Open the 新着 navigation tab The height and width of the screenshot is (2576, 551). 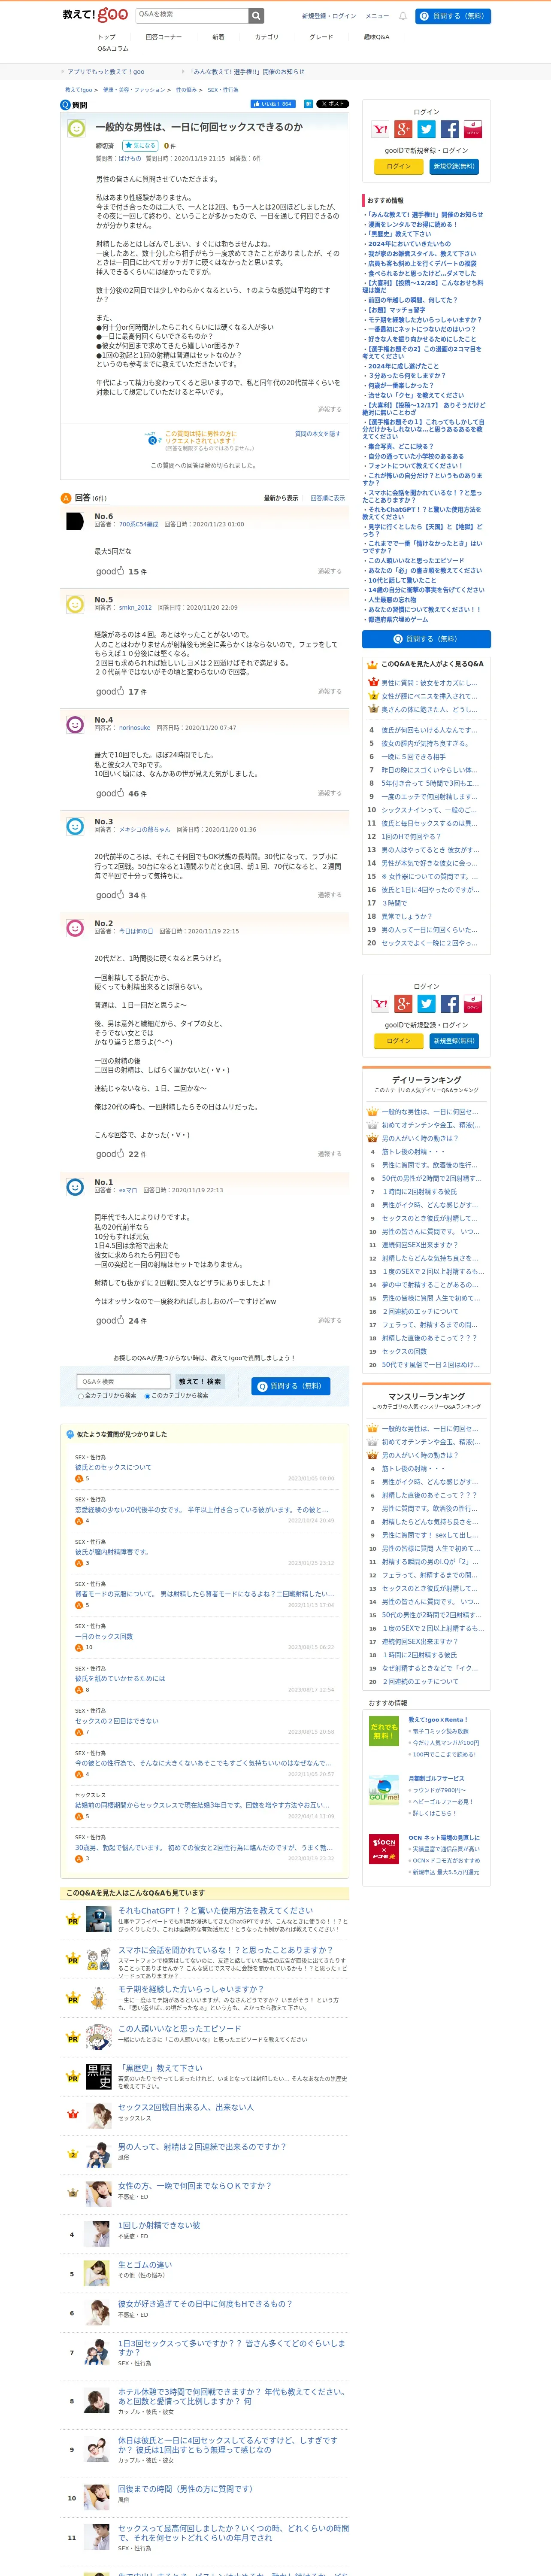[218, 37]
